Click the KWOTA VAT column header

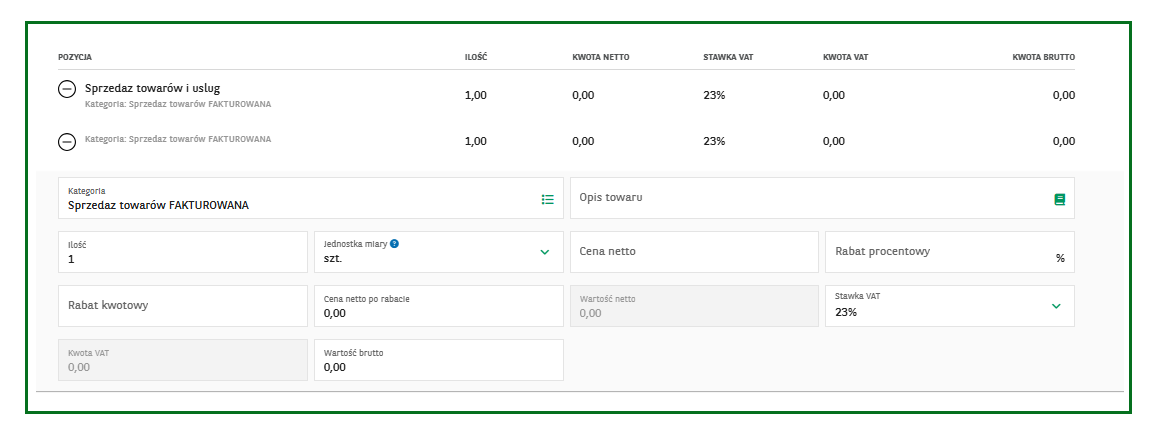[x=846, y=57]
